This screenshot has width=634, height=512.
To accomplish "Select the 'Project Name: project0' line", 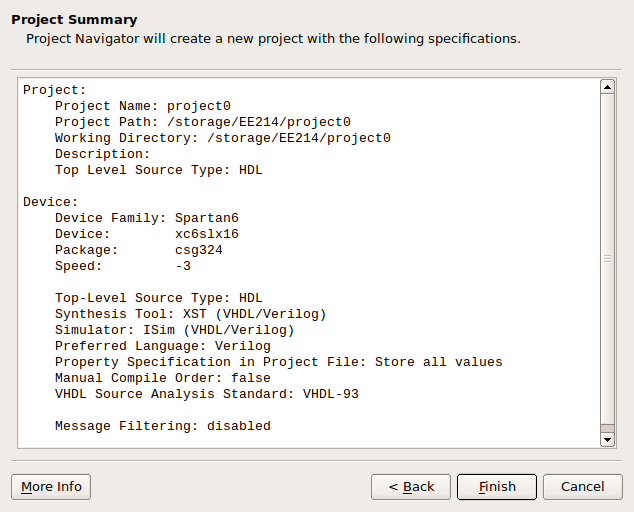I will coord(143,106).
